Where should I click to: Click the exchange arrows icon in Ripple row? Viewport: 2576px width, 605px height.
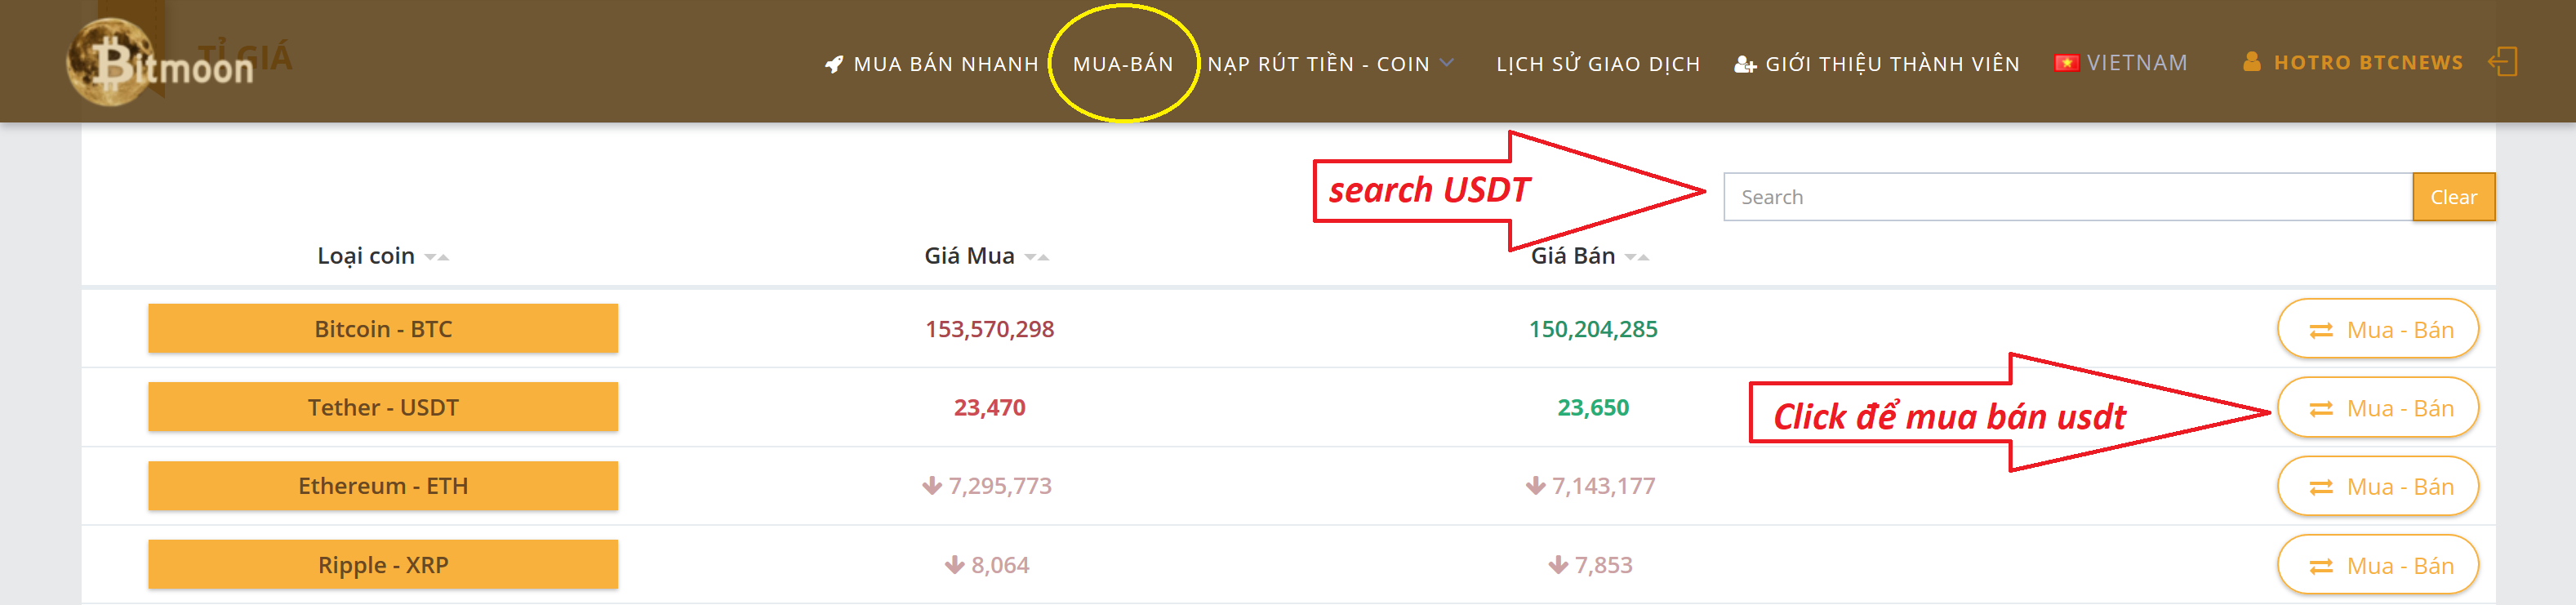pyautogui.click(x=2321, y=567)
